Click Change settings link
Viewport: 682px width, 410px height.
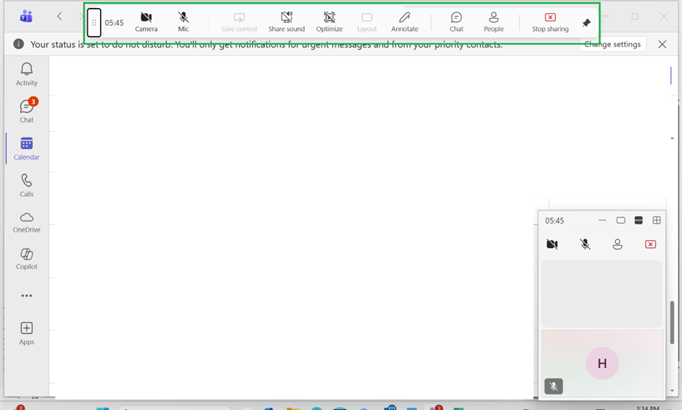click(x=612, y=44)
